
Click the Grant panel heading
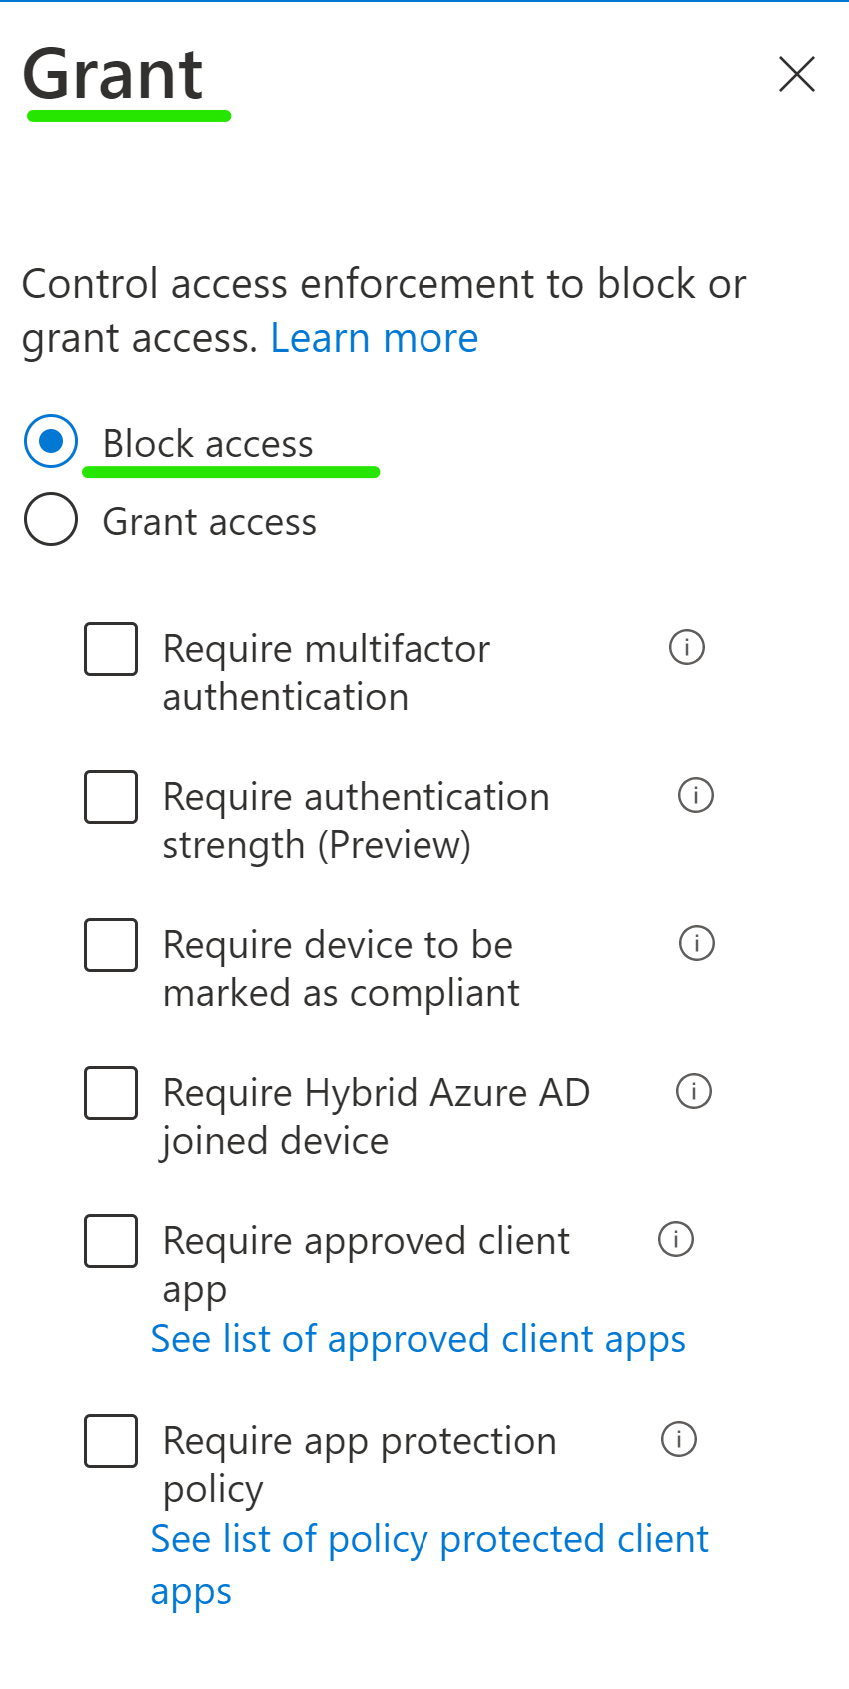click(x=113, y=73)
